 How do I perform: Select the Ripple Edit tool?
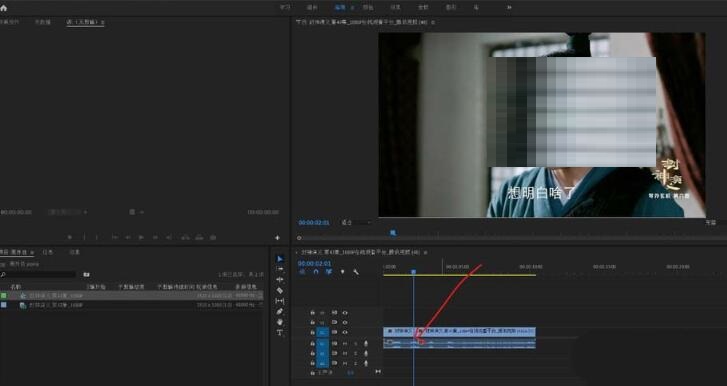280,280
